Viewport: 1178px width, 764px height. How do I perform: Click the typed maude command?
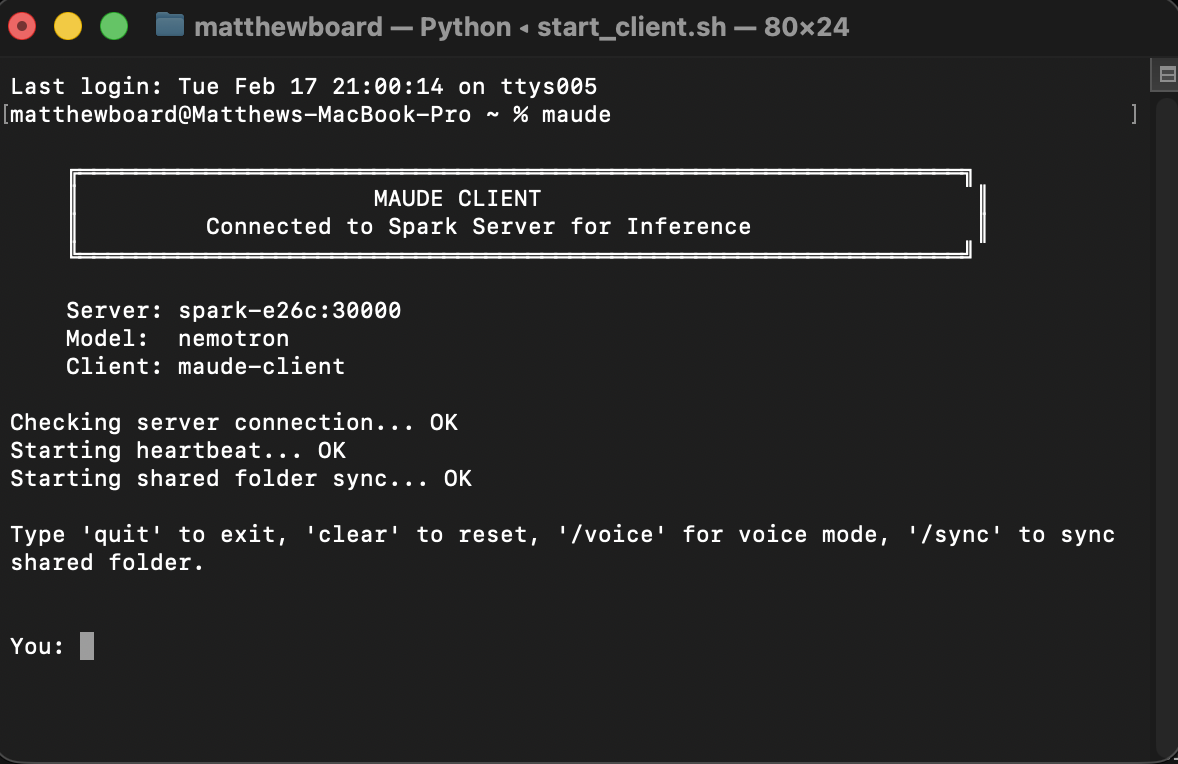click(576, 114)
